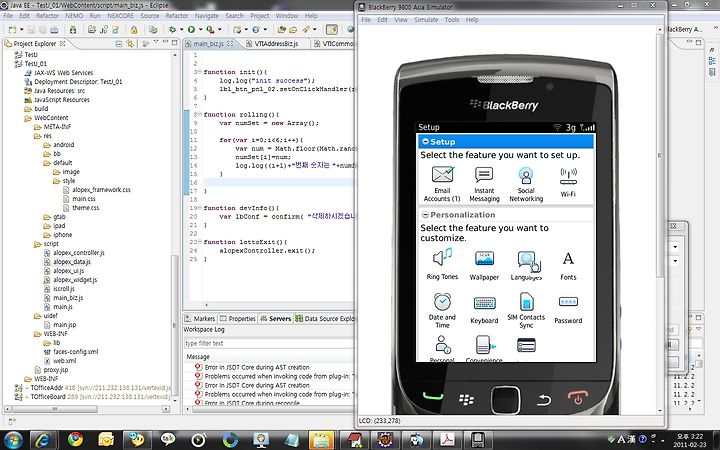Click the type filter text field
Screen dimensions: 720x450
point(269,343)
